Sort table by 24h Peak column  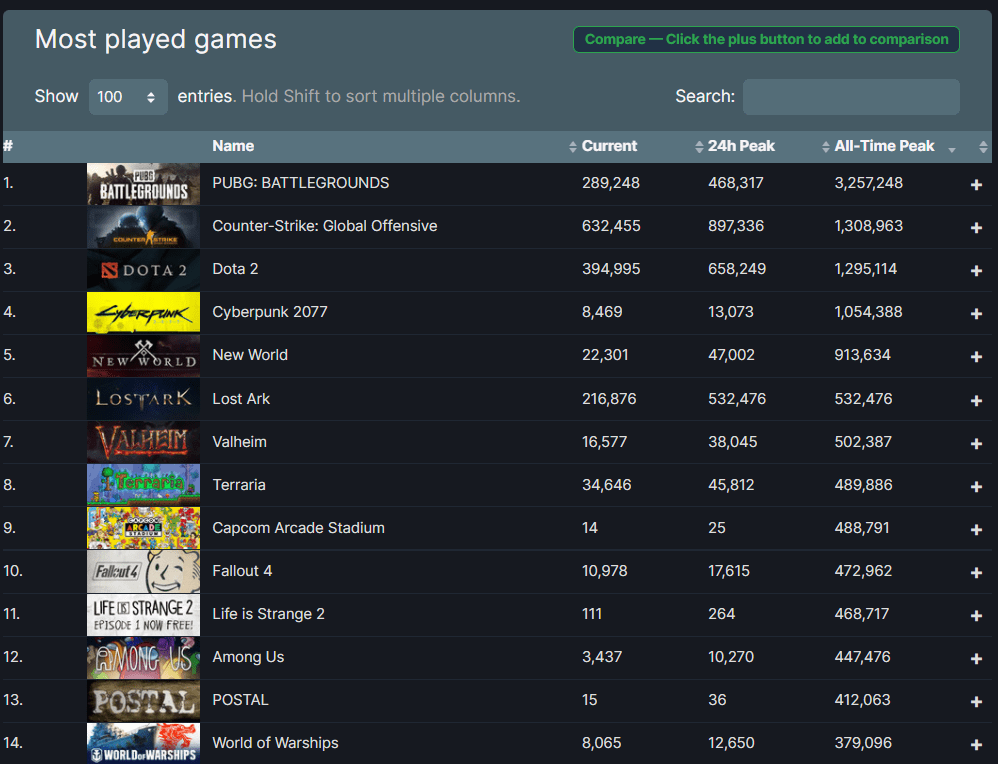[x=741, y=146]
